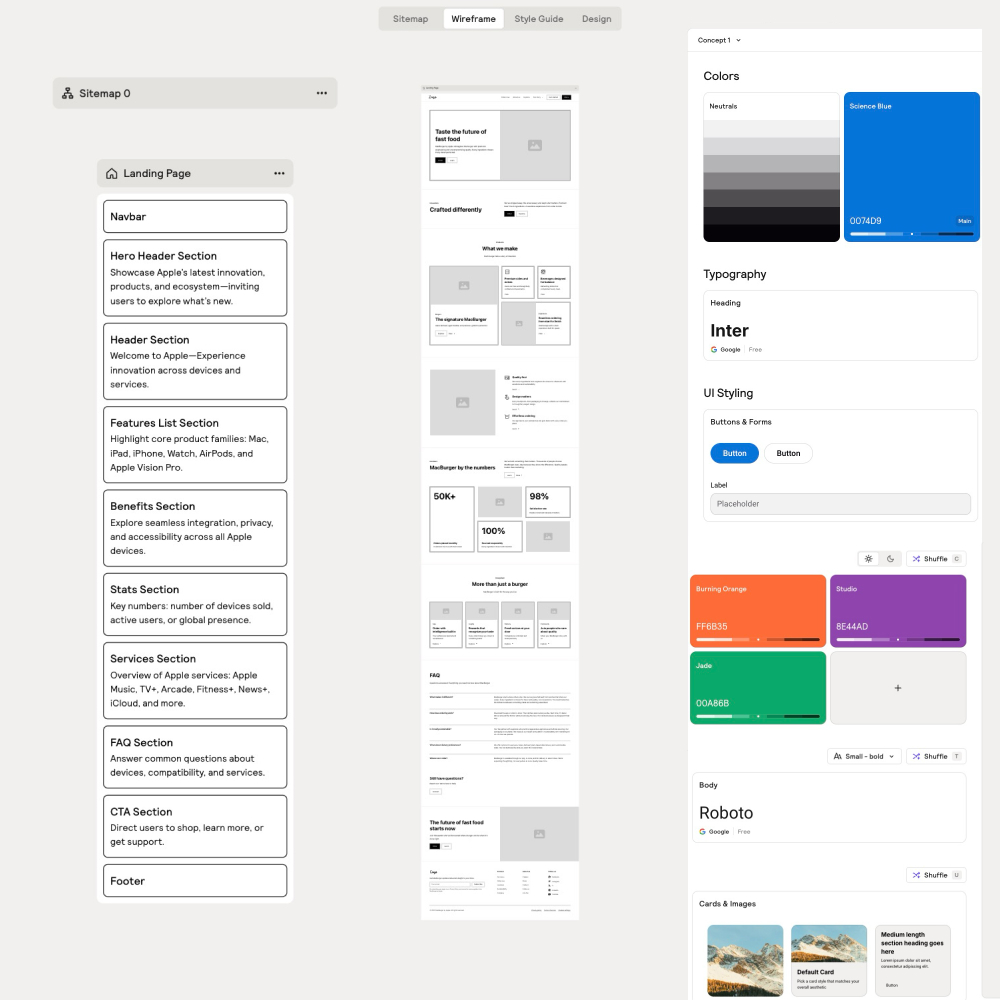Click the outlined secondary Button sample

[788, 453]
